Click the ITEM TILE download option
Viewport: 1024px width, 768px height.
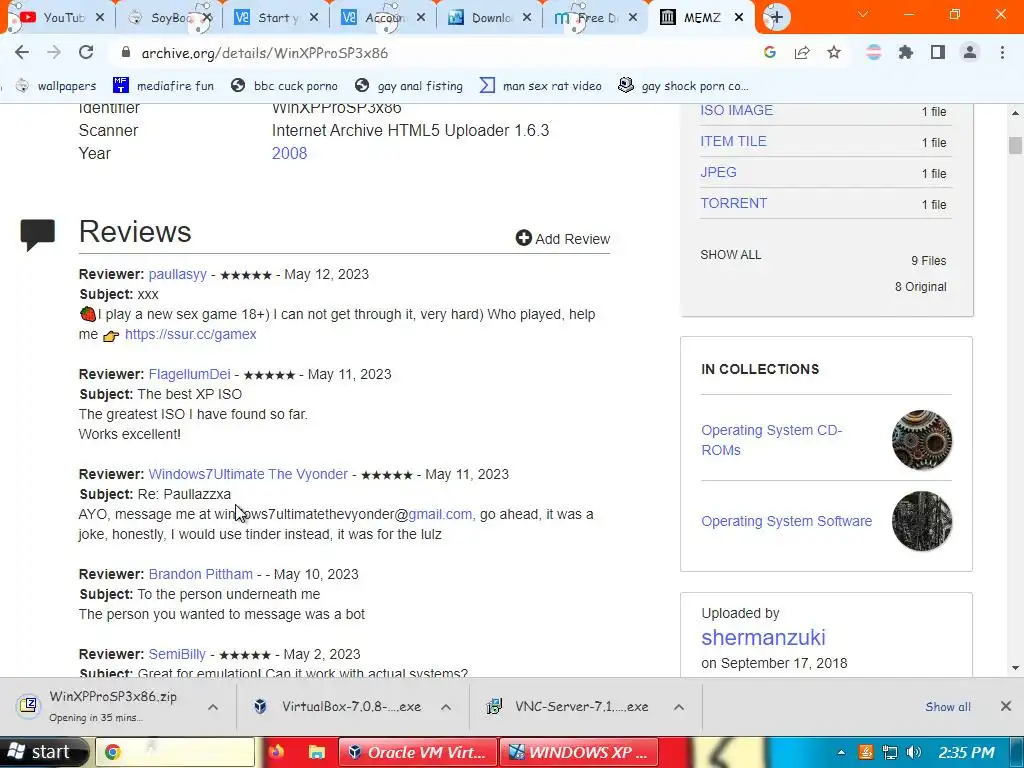(733, 141)
